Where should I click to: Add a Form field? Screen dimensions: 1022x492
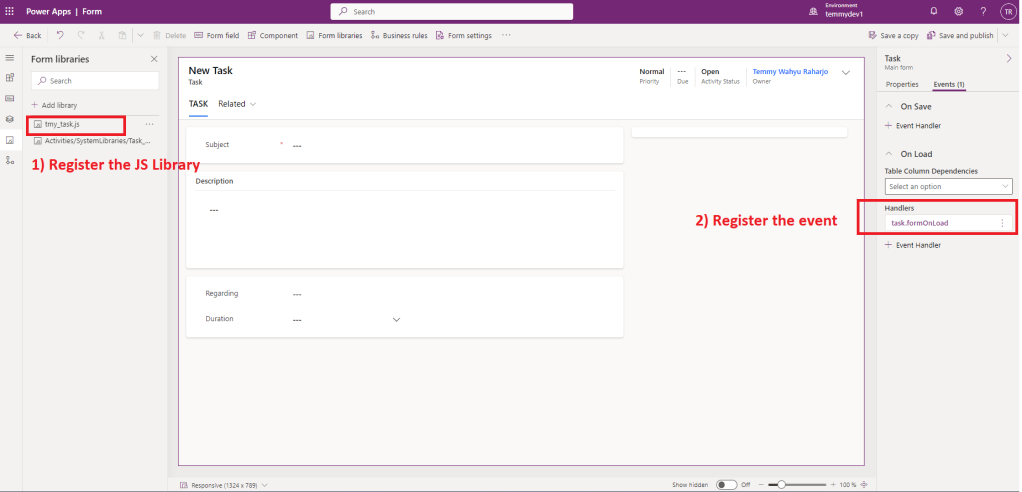217,35
